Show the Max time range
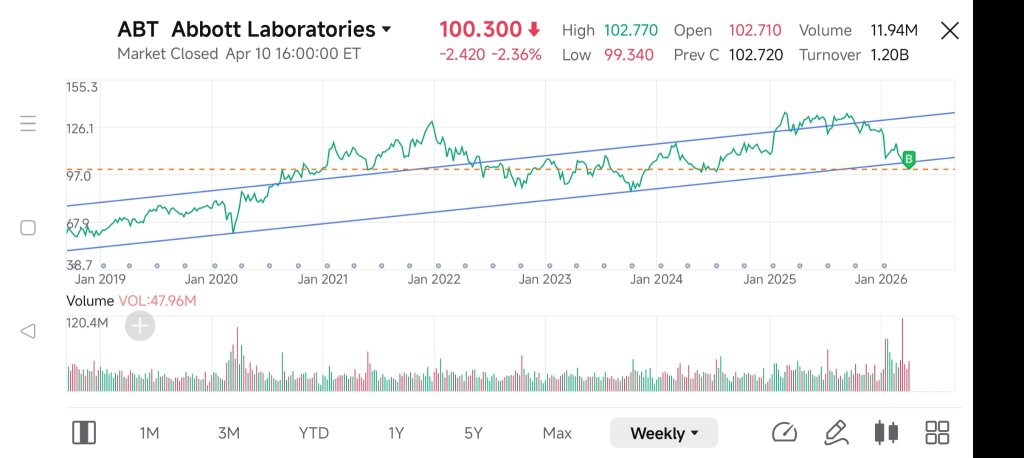Screen dimensions: 1024x458 [557, 433]
